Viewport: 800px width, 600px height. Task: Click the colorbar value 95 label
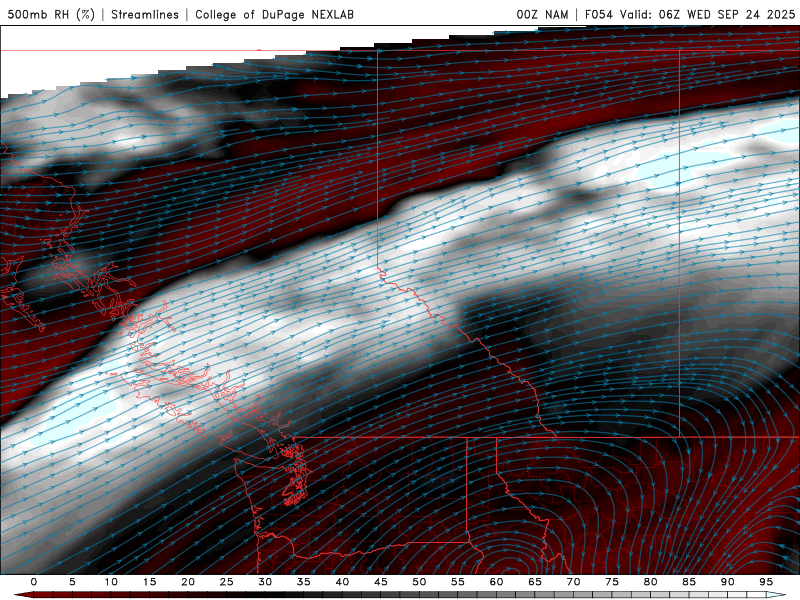(766, 582)
